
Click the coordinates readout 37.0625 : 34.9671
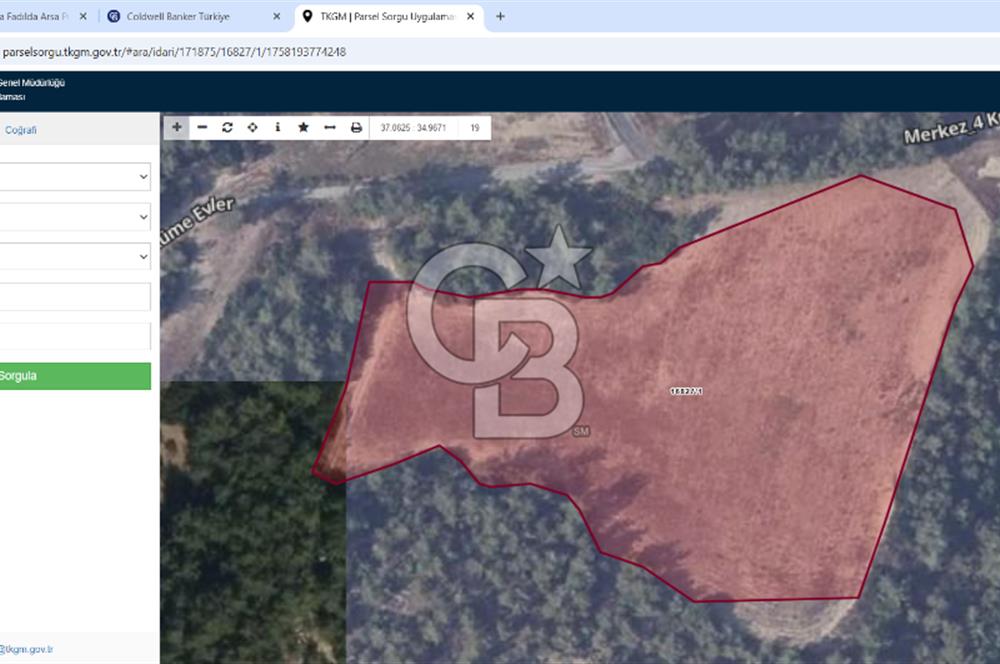pos(413,128)
